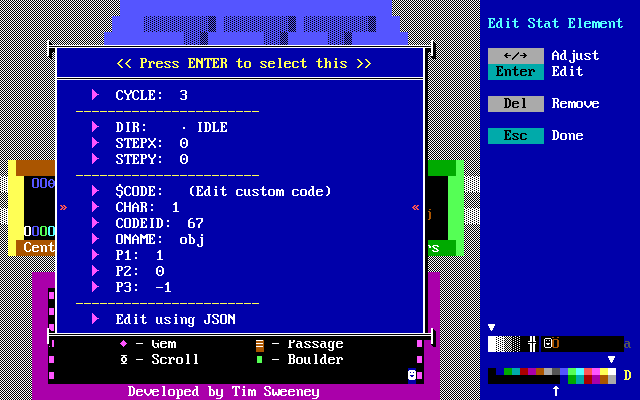Click the Scroll symbol in the legend
The width and height of the screenshot is (640, 400).
tap(124, 360)
